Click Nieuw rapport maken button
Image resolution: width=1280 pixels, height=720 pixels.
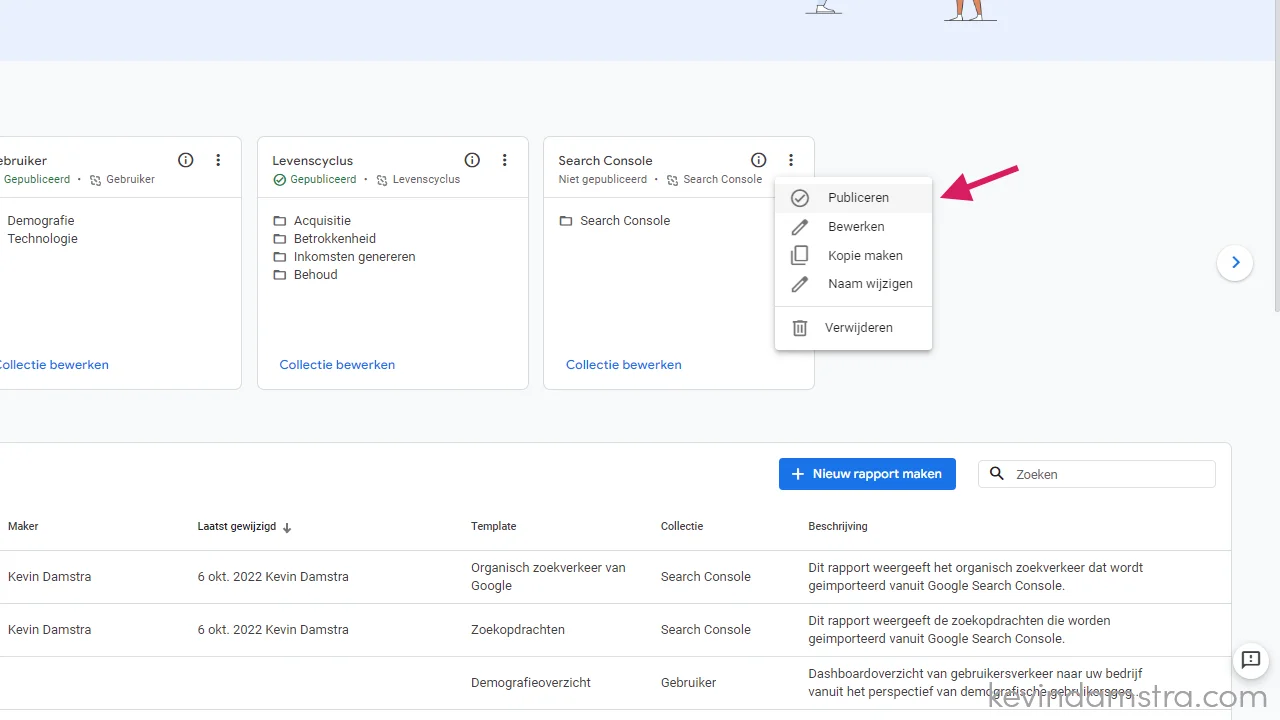click(x=867, y=474)
